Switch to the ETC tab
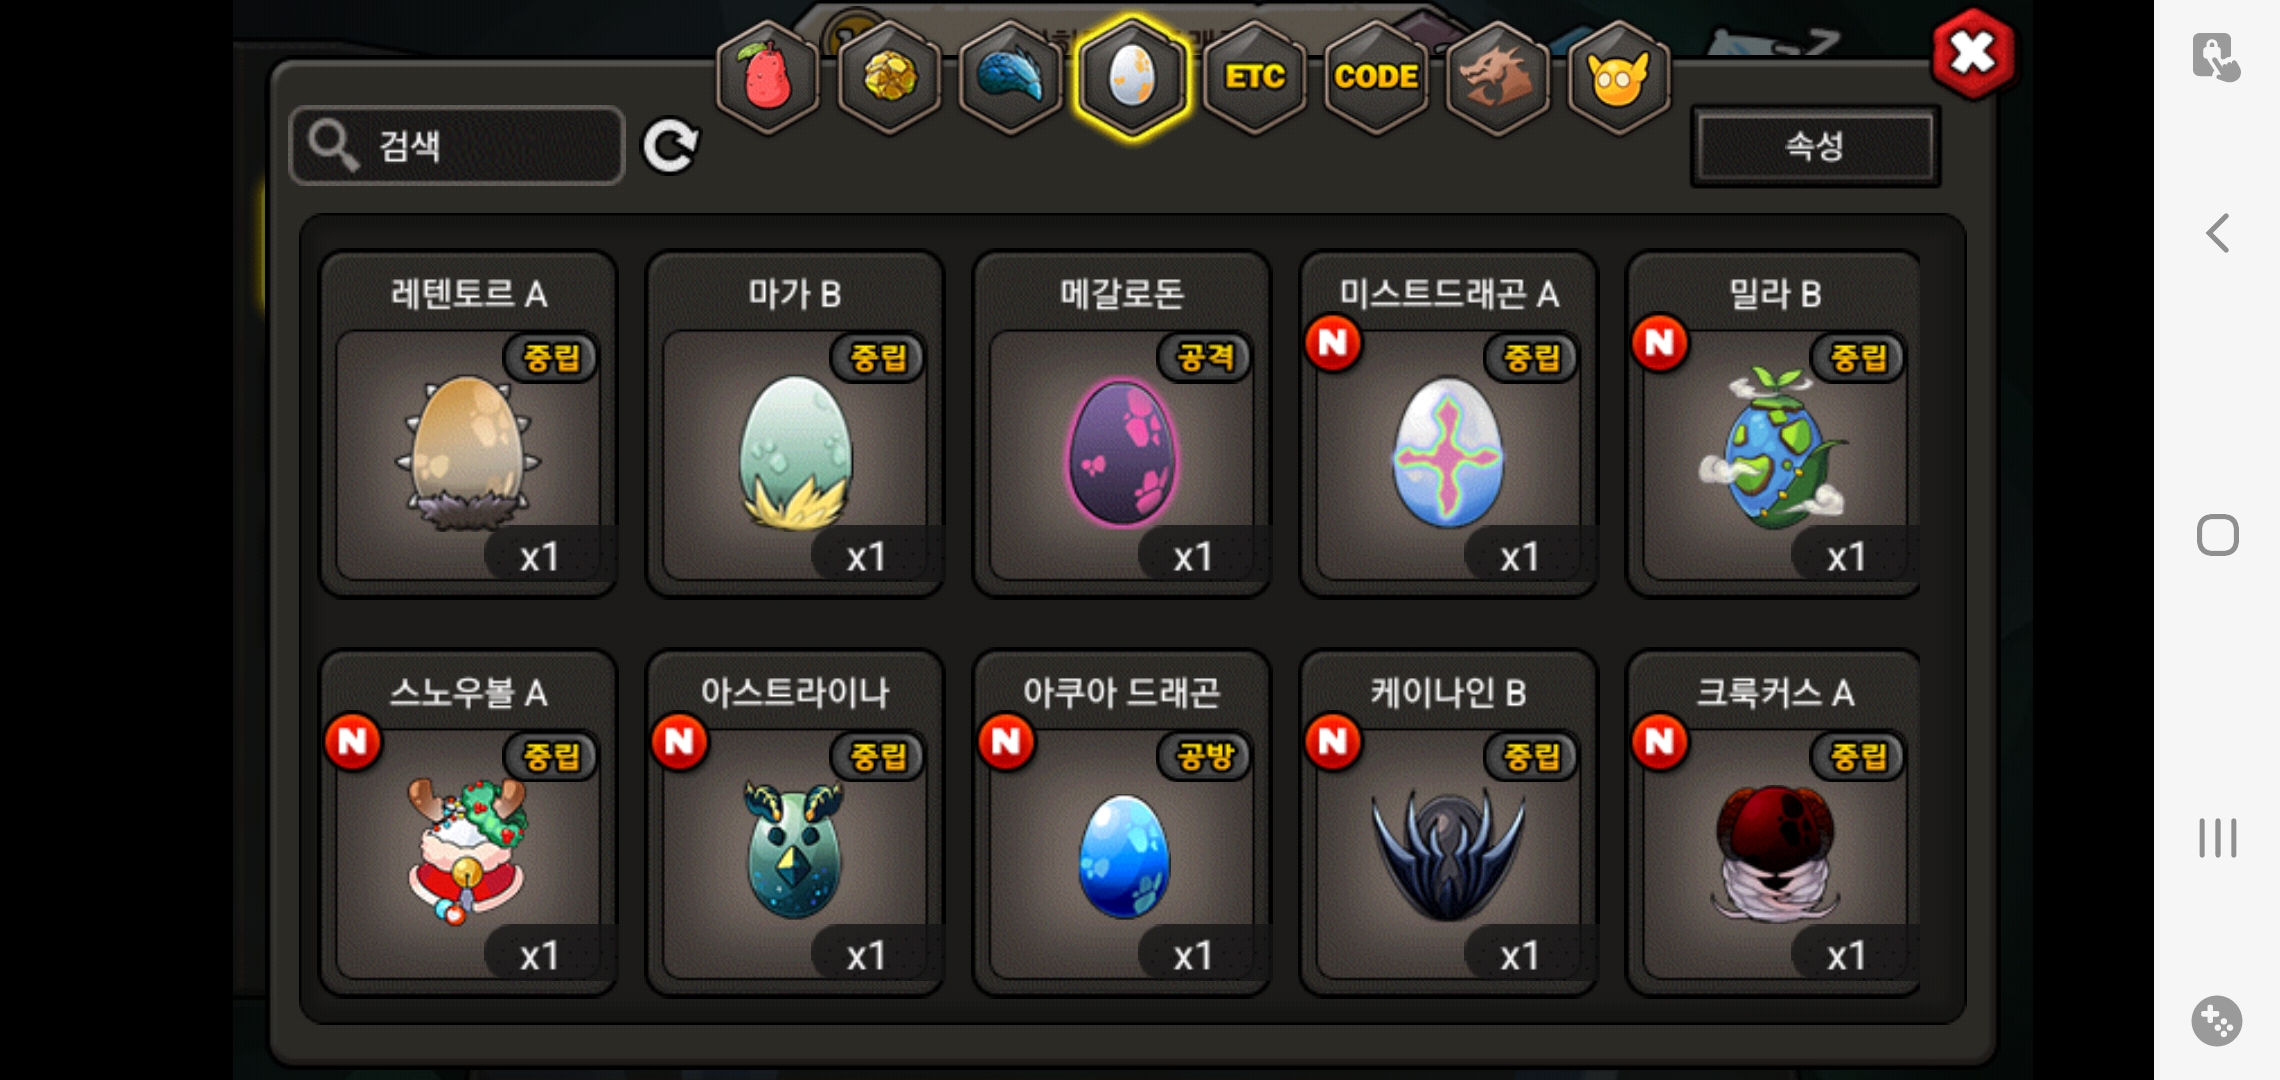This screenshot has height=1080, width=2280. point(1254,77)
